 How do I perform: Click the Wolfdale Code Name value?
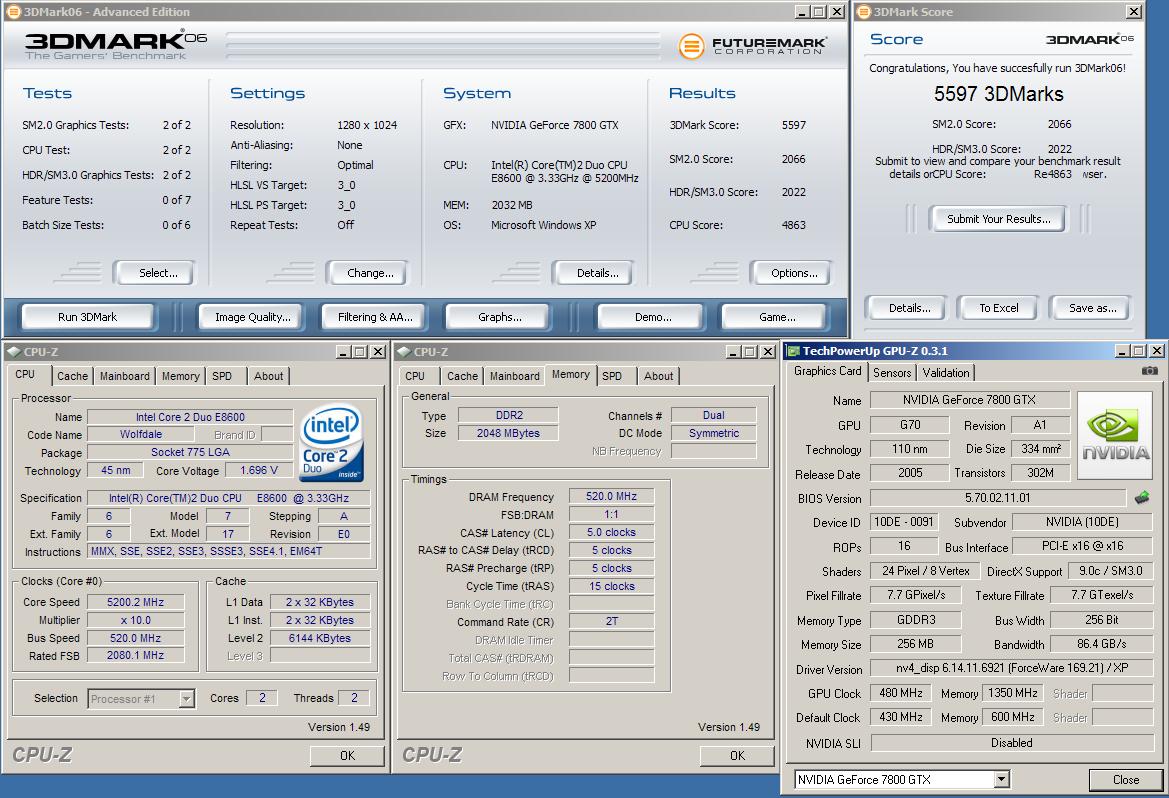[140, 434]
